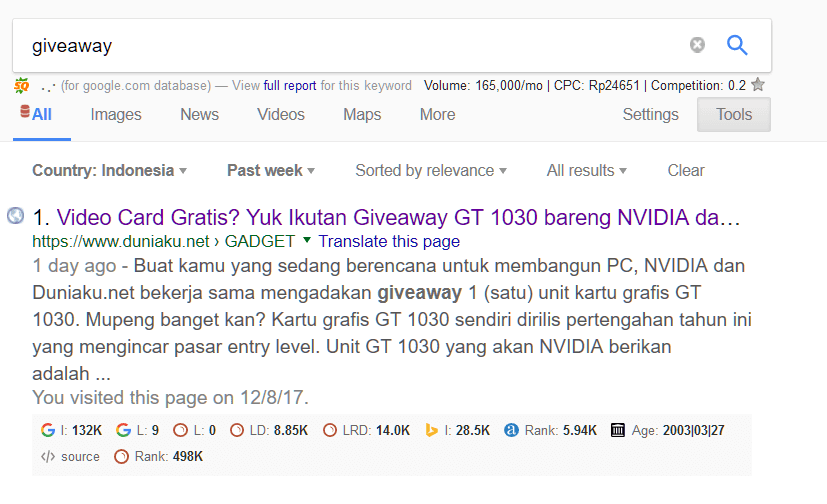Open Google index value 132K

(x=71, y=430)
